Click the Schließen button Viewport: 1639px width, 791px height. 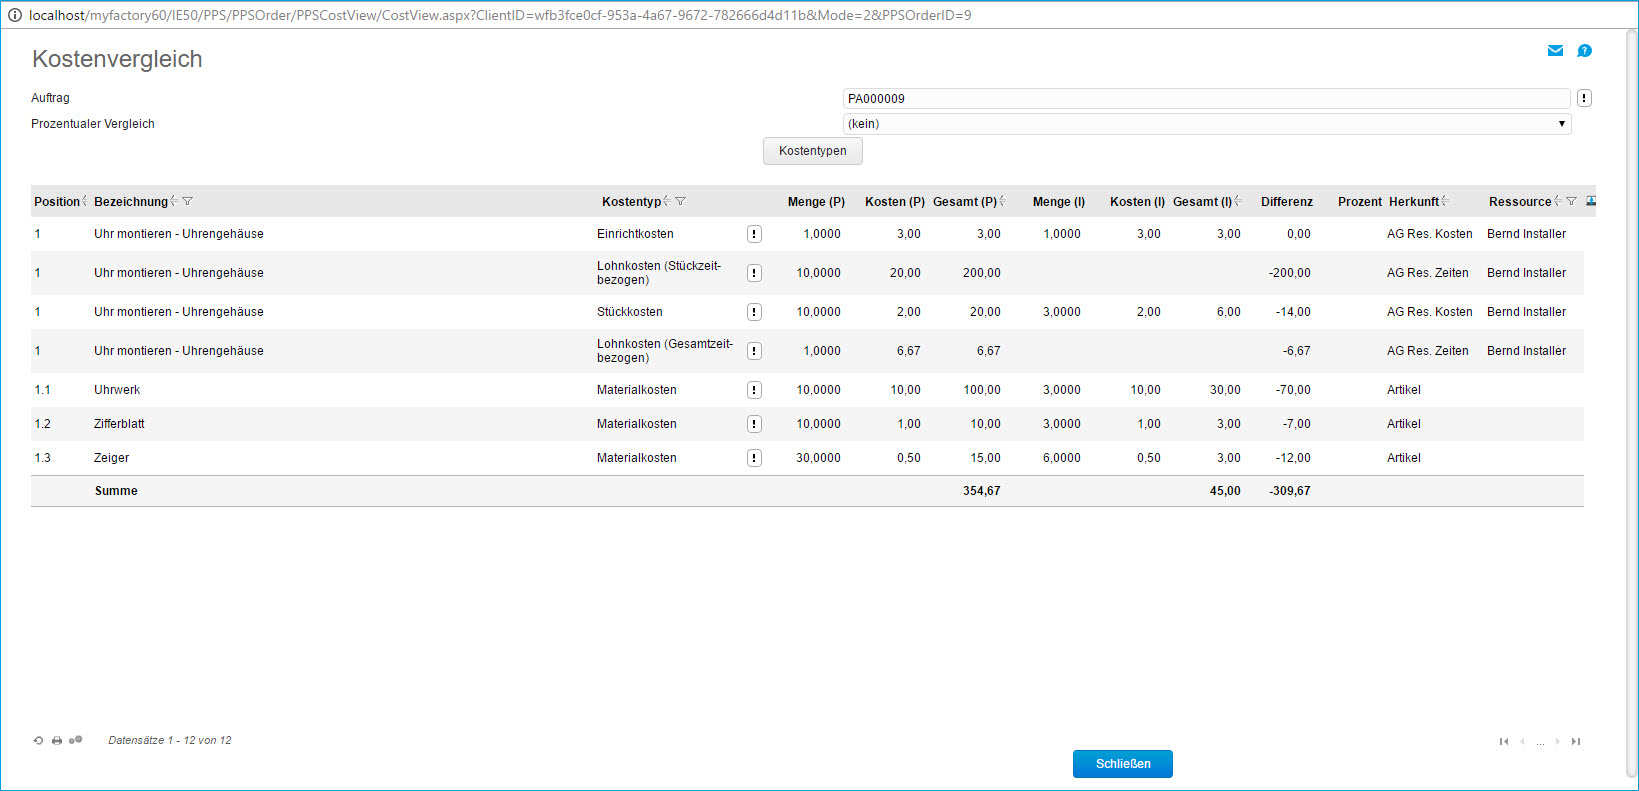coord(1123,764)
